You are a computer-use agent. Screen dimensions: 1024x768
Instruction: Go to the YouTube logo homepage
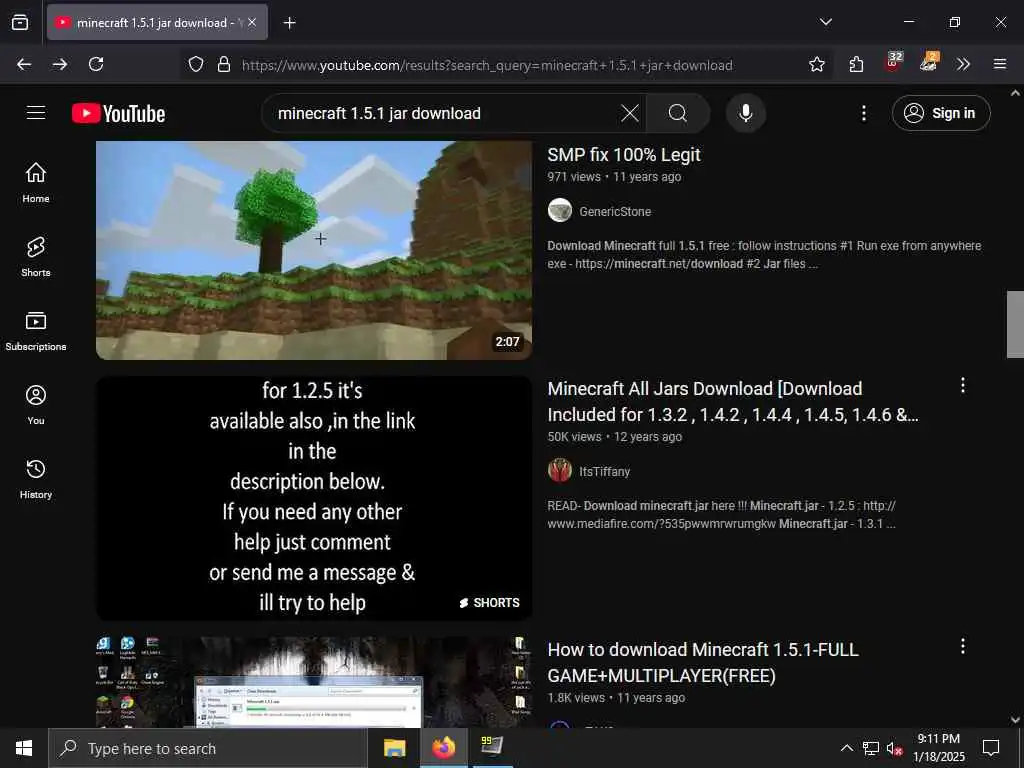coord(118,114)
